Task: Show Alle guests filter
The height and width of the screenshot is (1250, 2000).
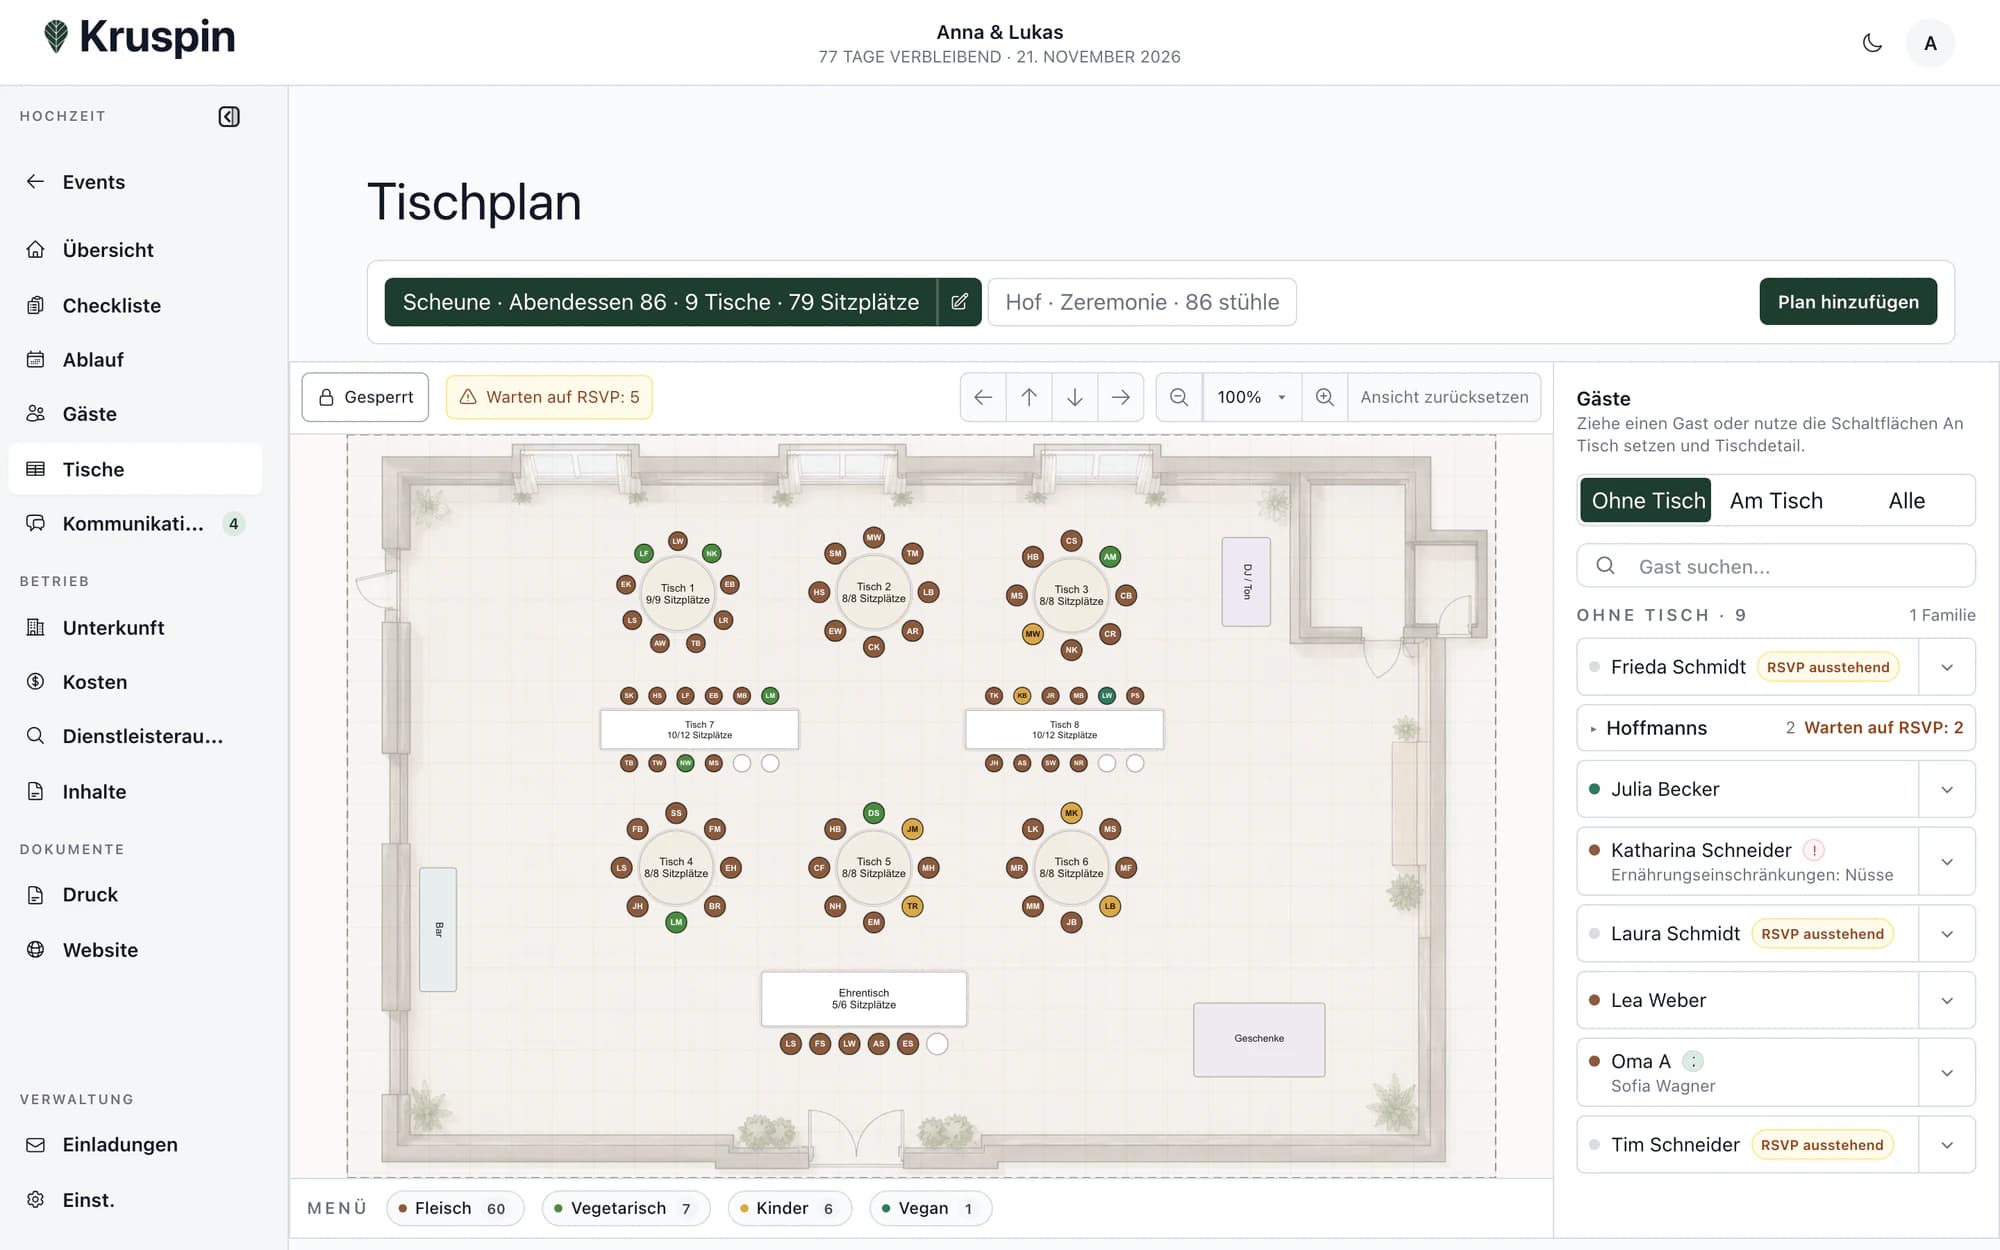Action: 1906,501
